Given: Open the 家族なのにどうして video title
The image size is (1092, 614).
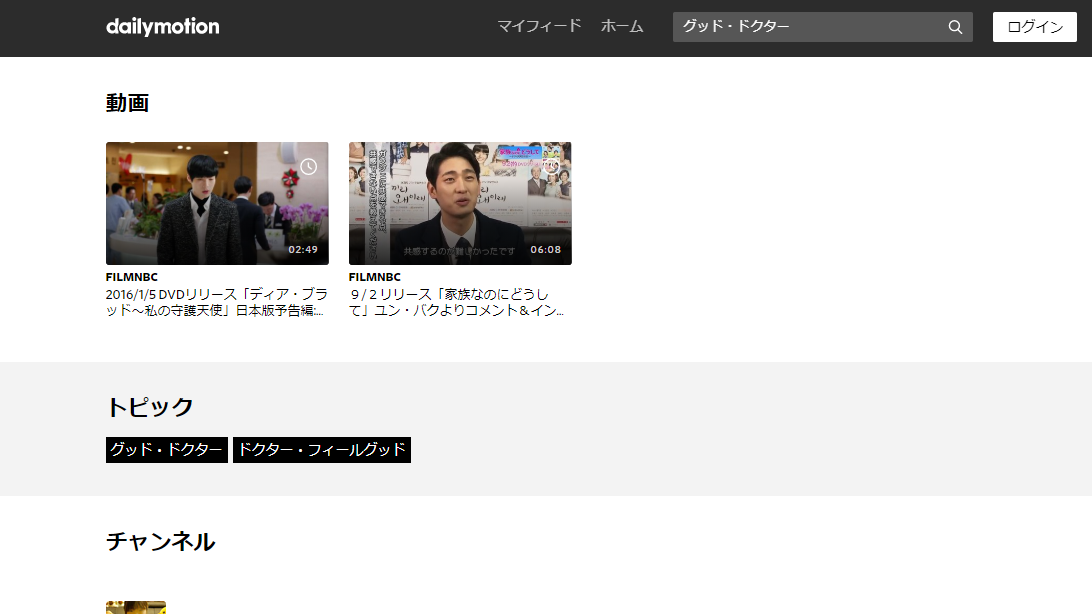Looking at the screenshot, I should tap(457, 302).
